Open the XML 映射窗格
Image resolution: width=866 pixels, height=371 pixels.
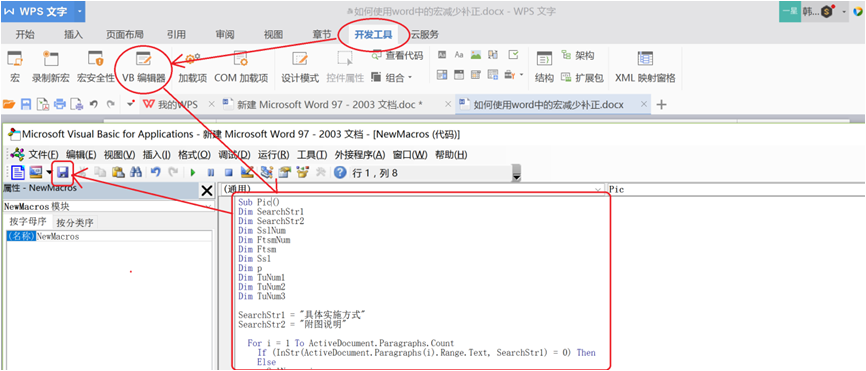[645, 67]
